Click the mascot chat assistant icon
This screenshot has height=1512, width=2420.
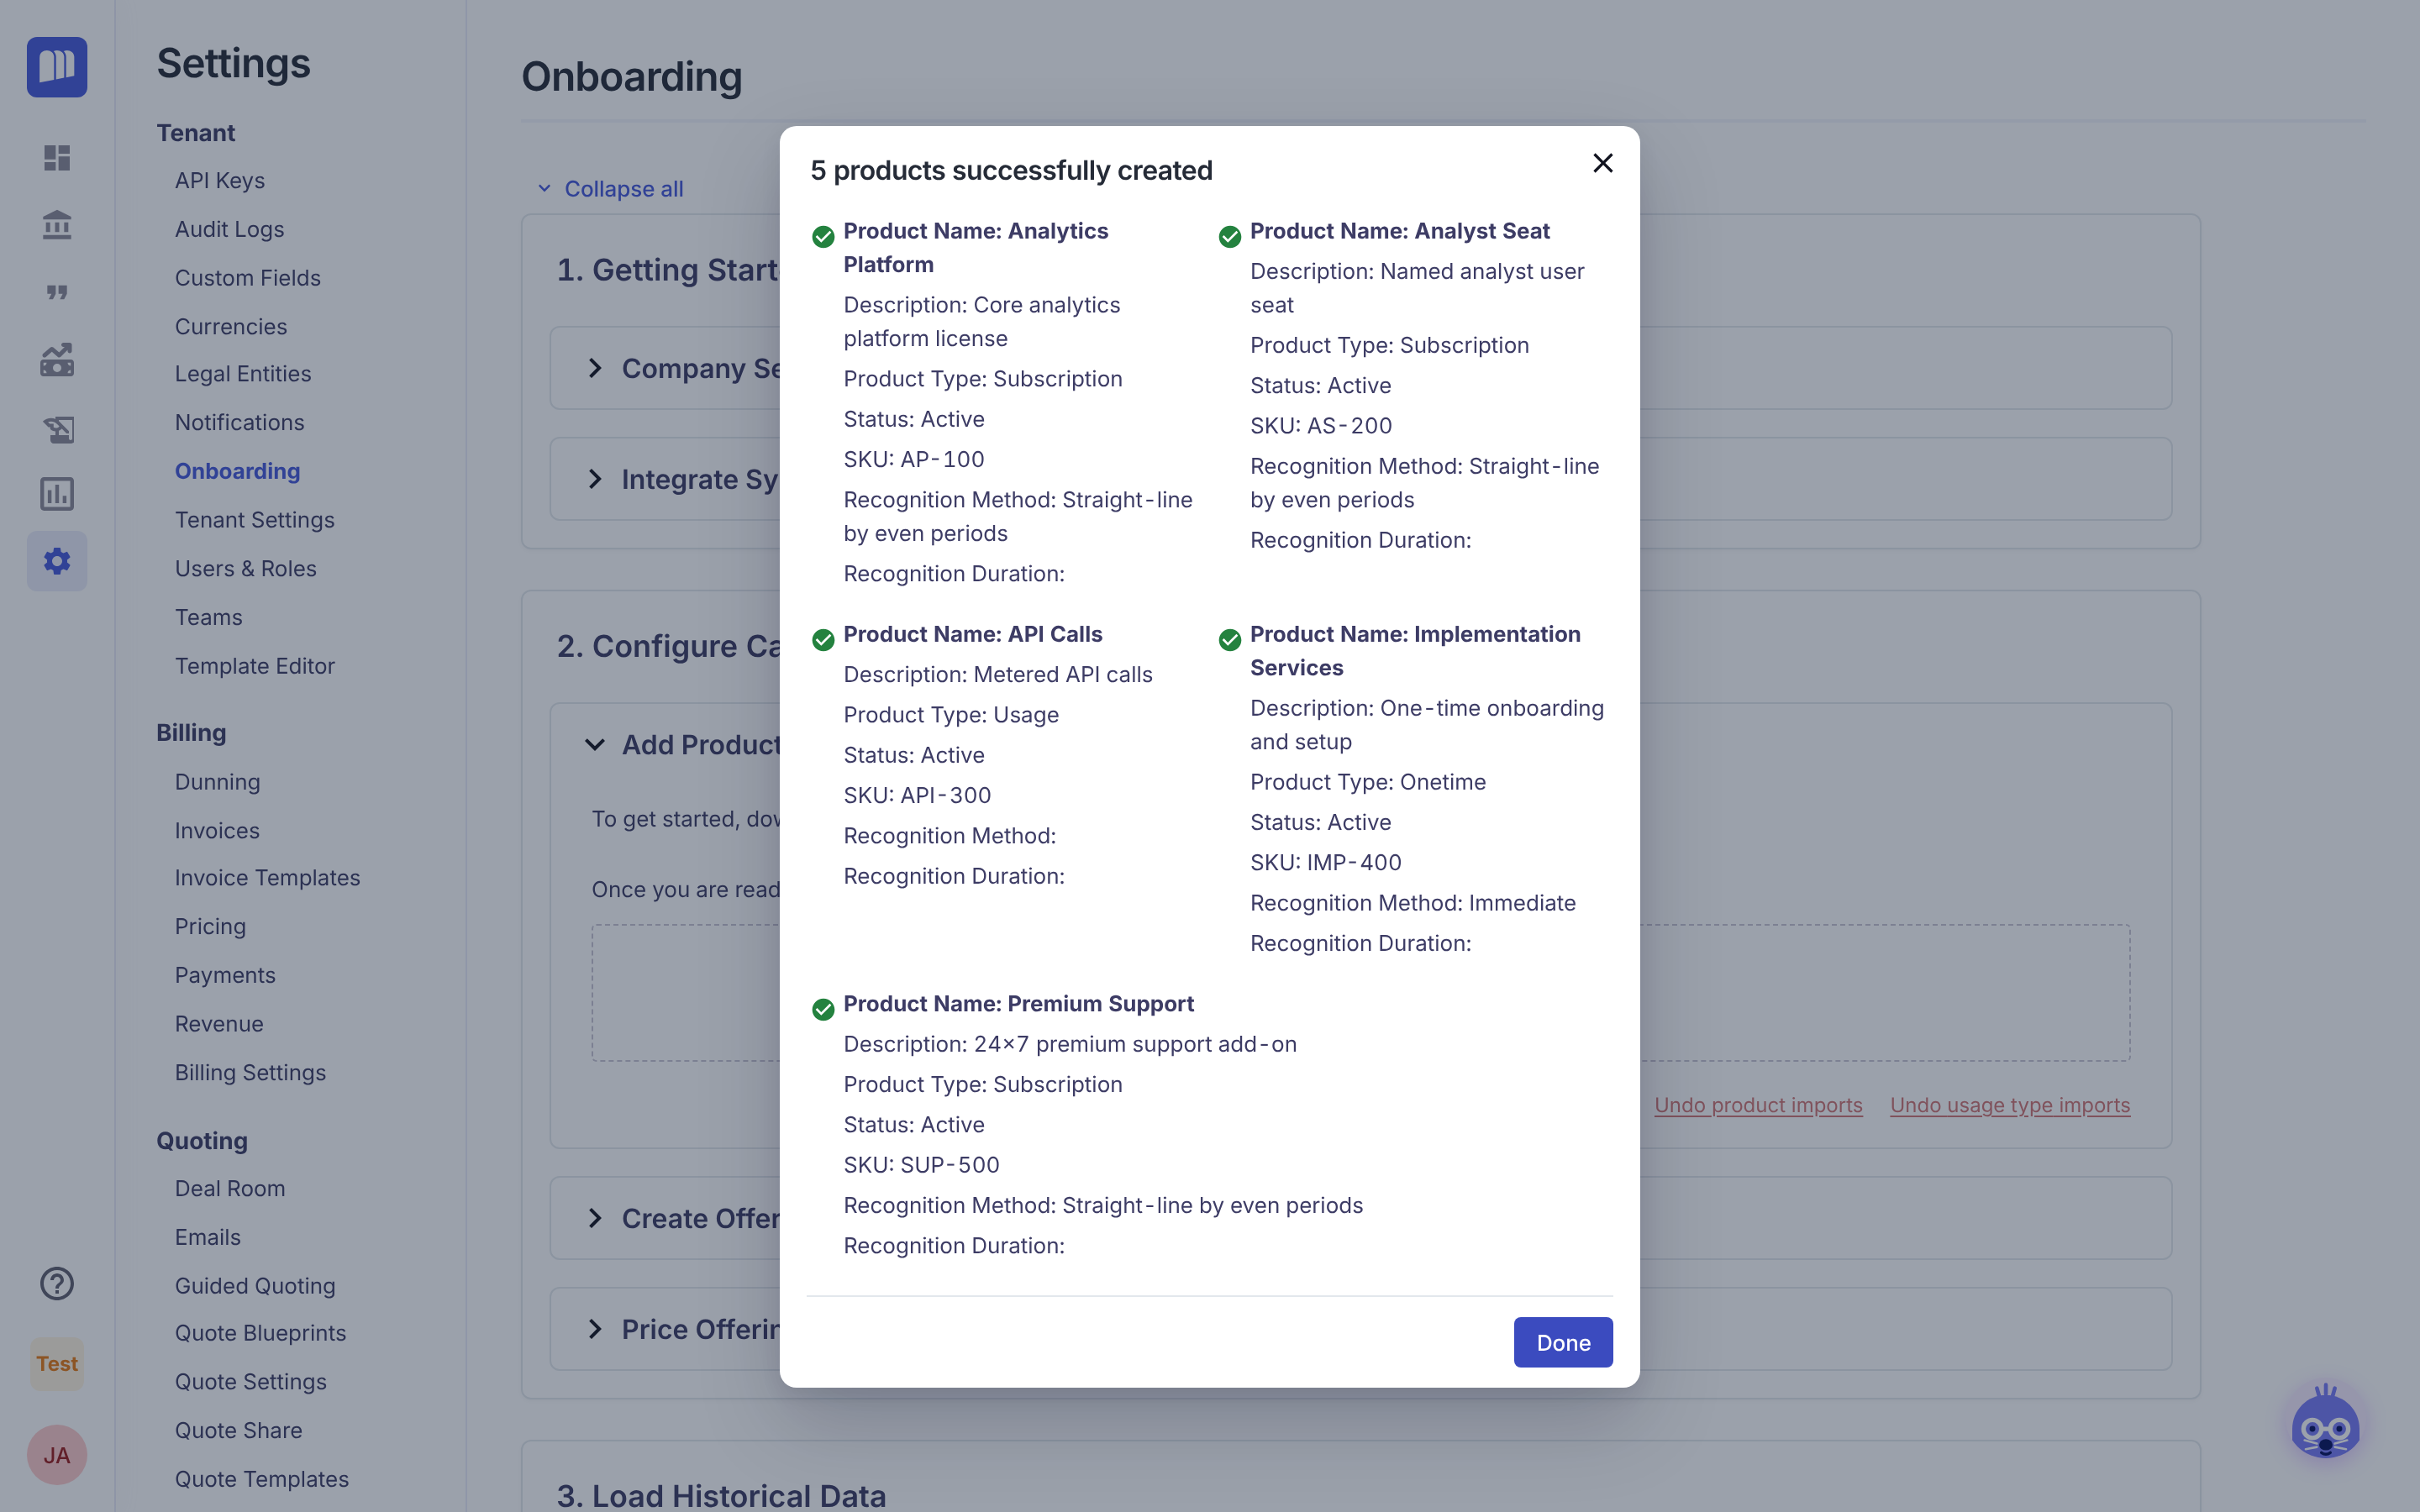(2325, 1422)
